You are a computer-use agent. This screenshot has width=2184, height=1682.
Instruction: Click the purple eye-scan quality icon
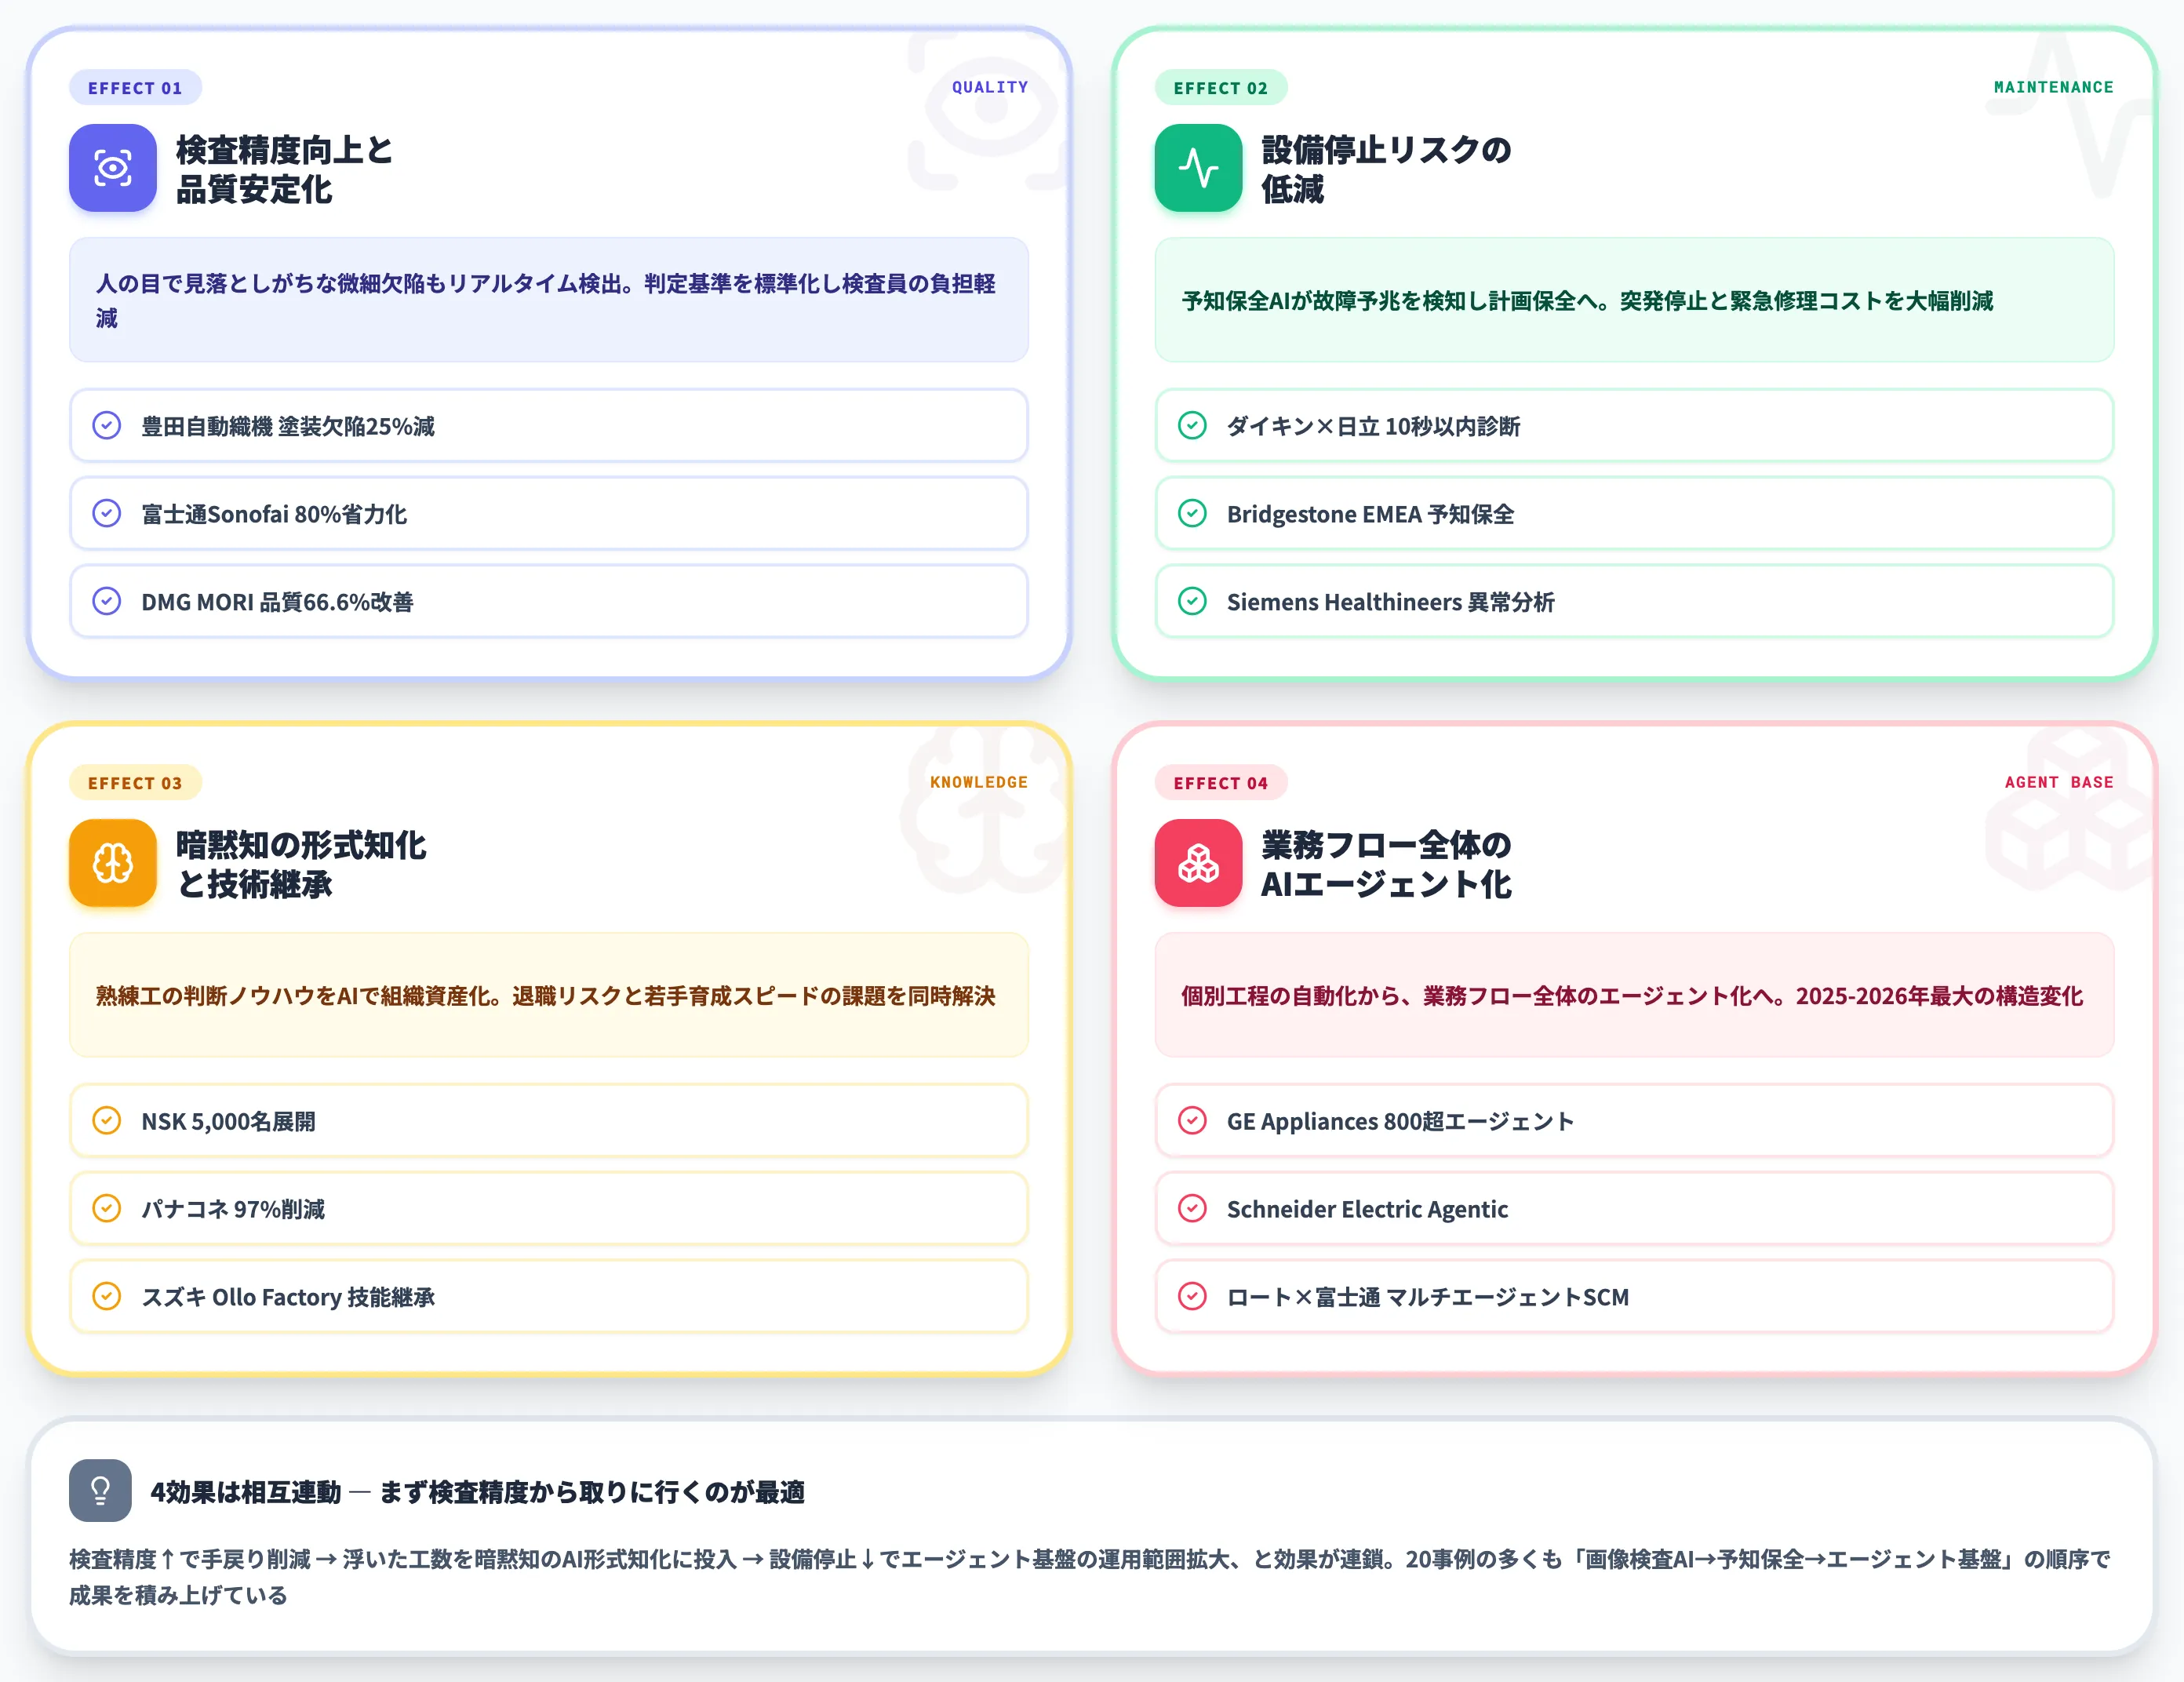click(x=112, y=168)
